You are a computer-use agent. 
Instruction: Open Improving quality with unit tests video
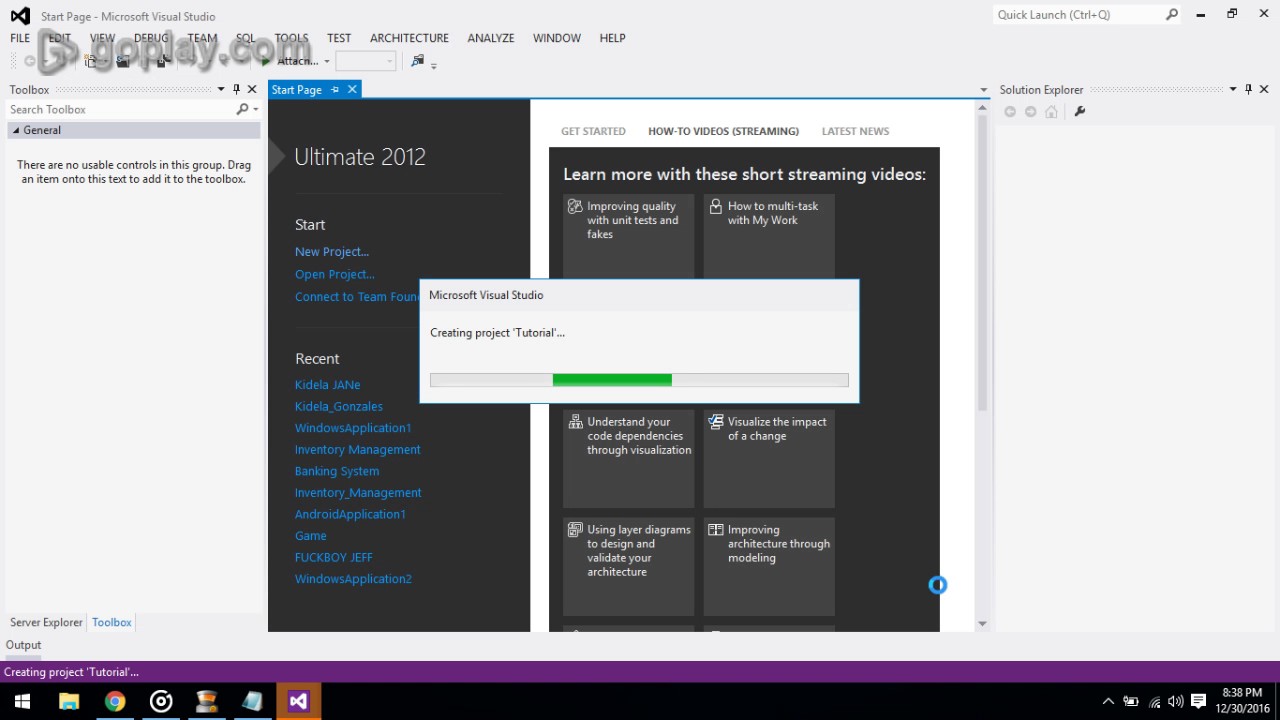coord(629,237)
